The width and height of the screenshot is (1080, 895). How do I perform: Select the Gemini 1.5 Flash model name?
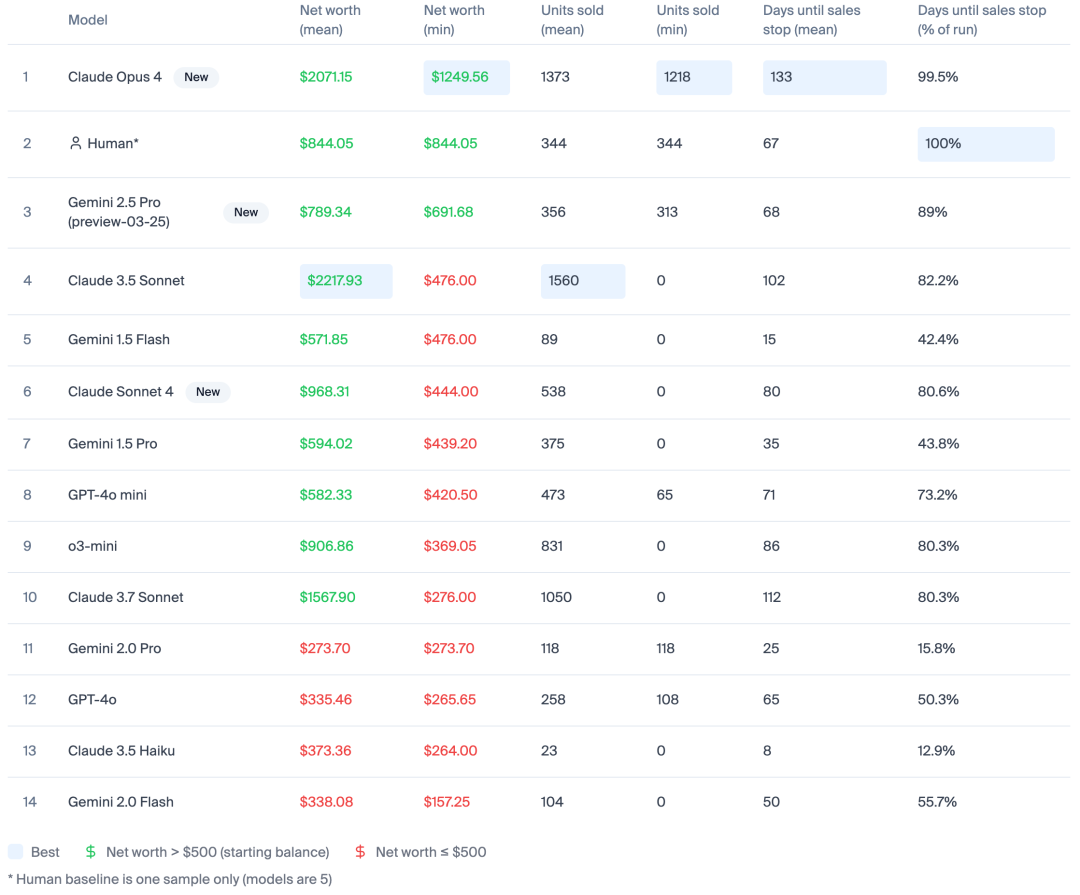(118, 340)
